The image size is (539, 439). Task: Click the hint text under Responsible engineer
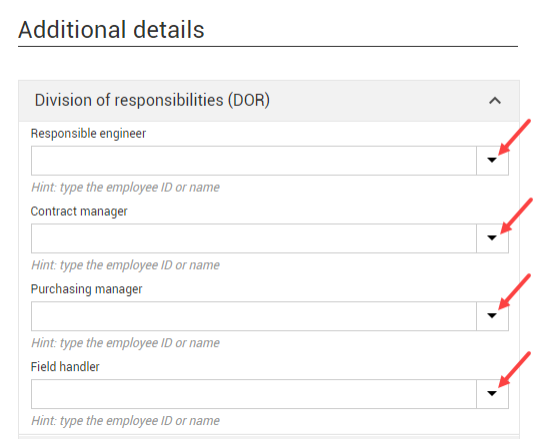pyautogui.click(x=125, y=187)
